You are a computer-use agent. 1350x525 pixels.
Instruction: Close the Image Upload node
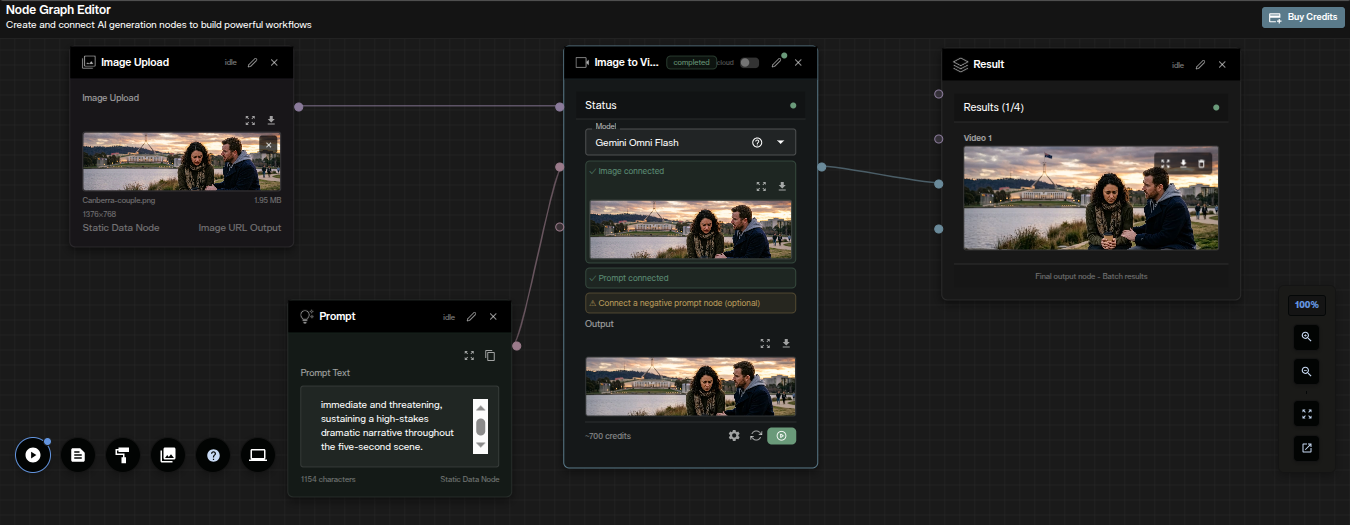tap(274, 62)
